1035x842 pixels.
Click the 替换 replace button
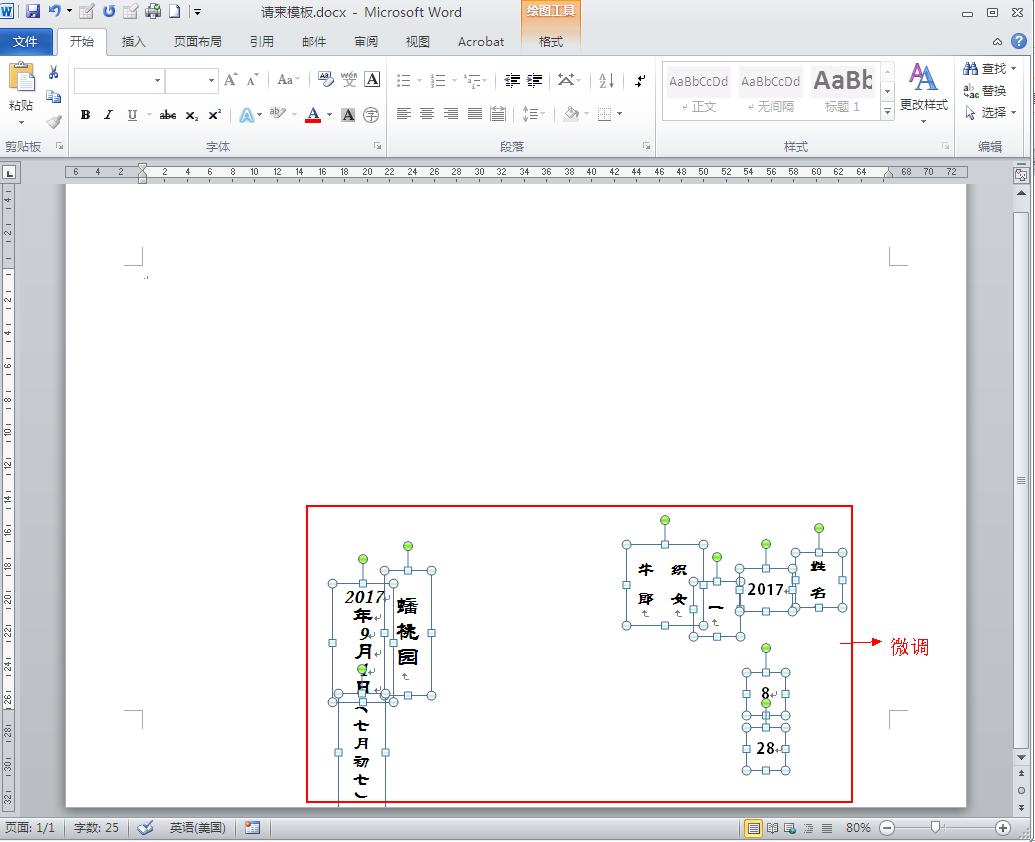tap(985, 91)
